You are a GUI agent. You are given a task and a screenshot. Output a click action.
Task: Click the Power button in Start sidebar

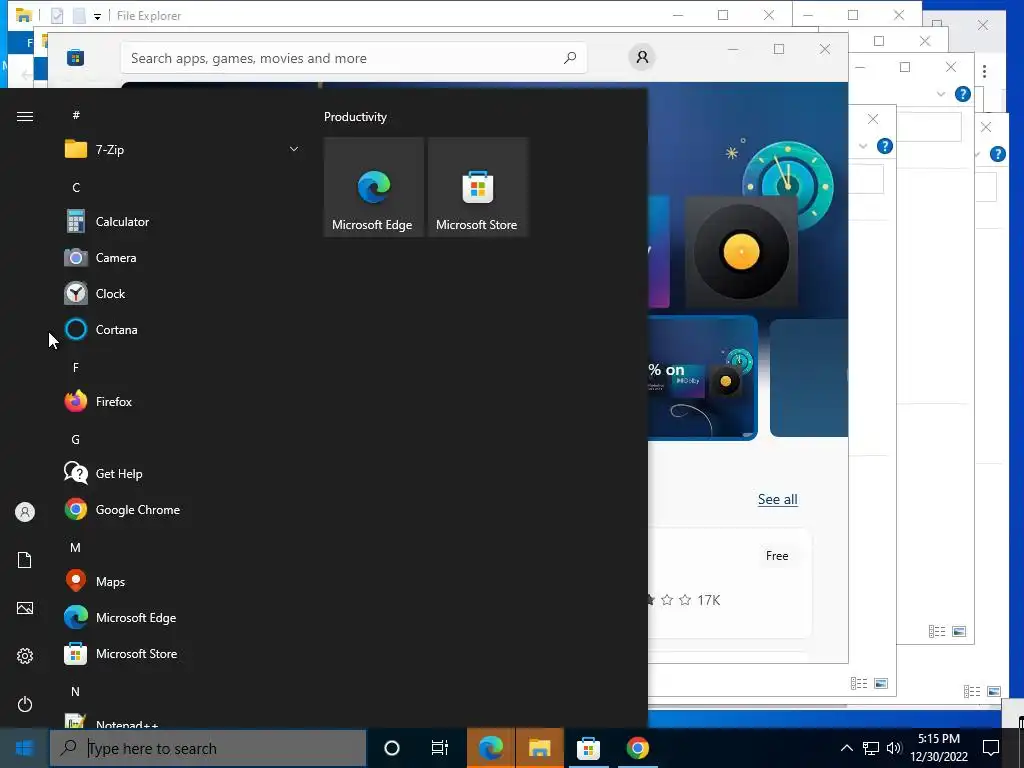click(x=25, y=704)
